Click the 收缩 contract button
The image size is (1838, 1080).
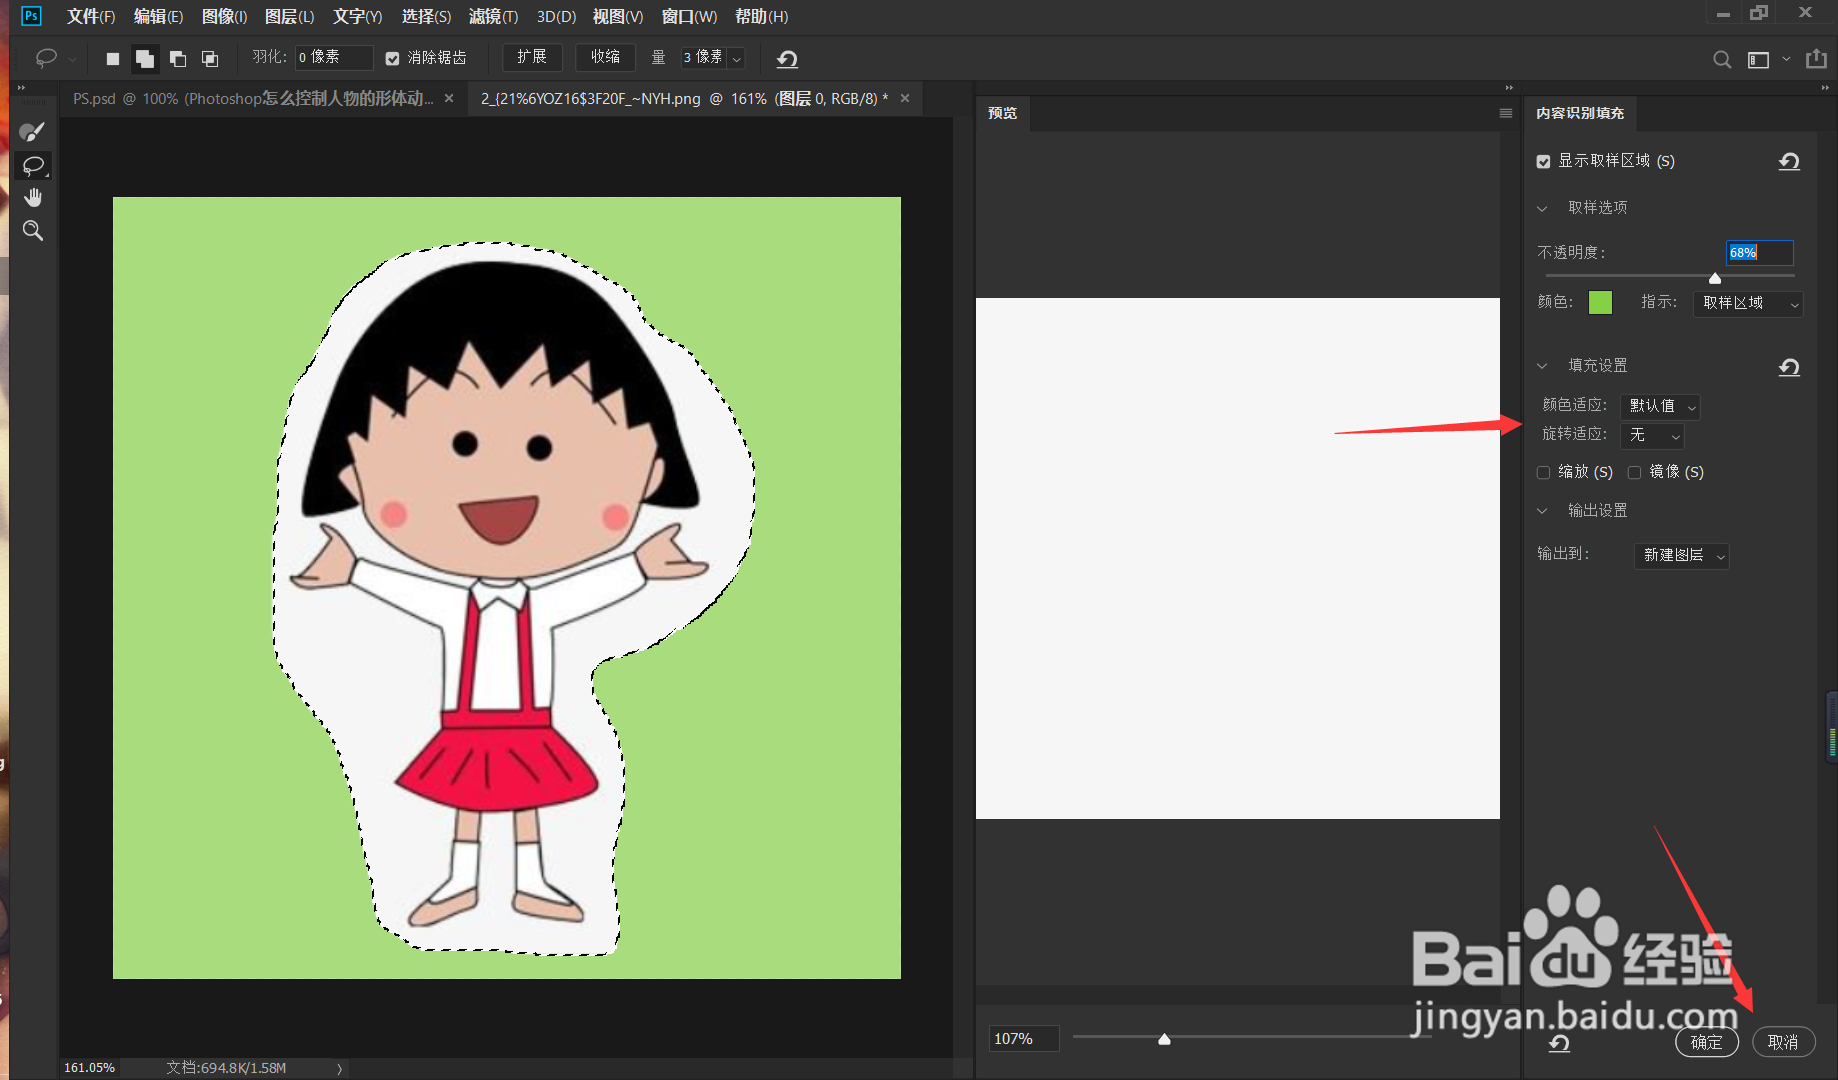[x=605, y=58]
